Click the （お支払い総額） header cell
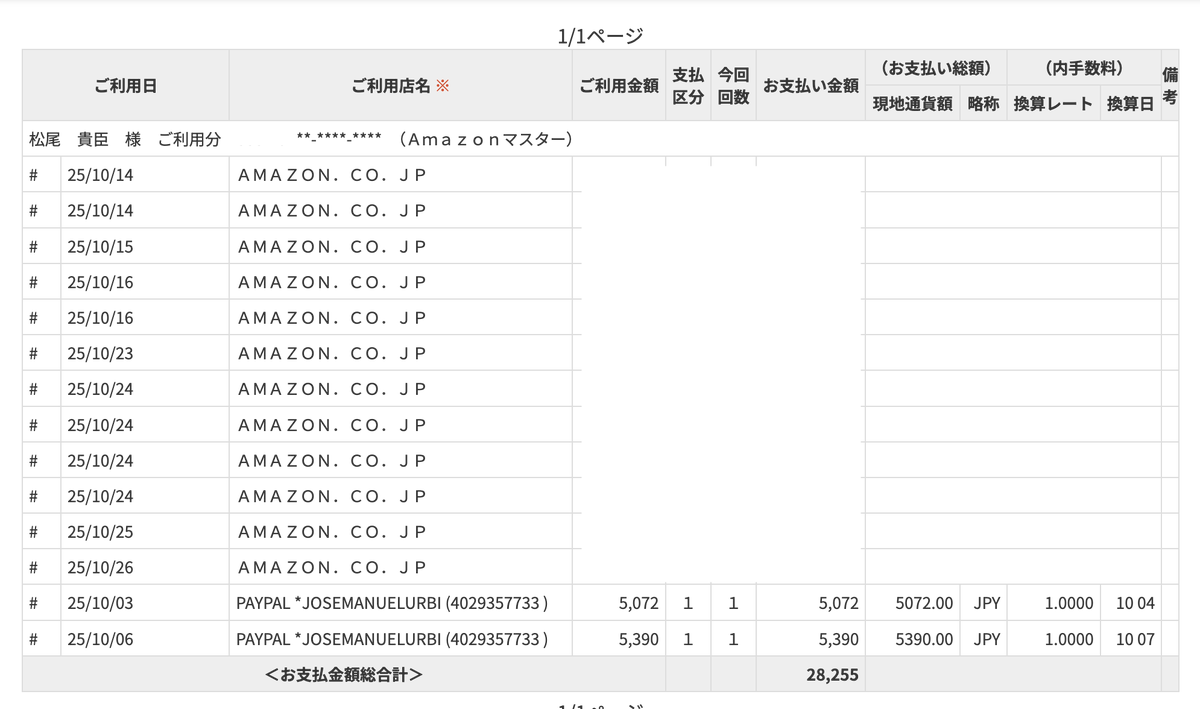This screenshot has height=709, width=1200. pyautogui.click(x=935, y=67)
